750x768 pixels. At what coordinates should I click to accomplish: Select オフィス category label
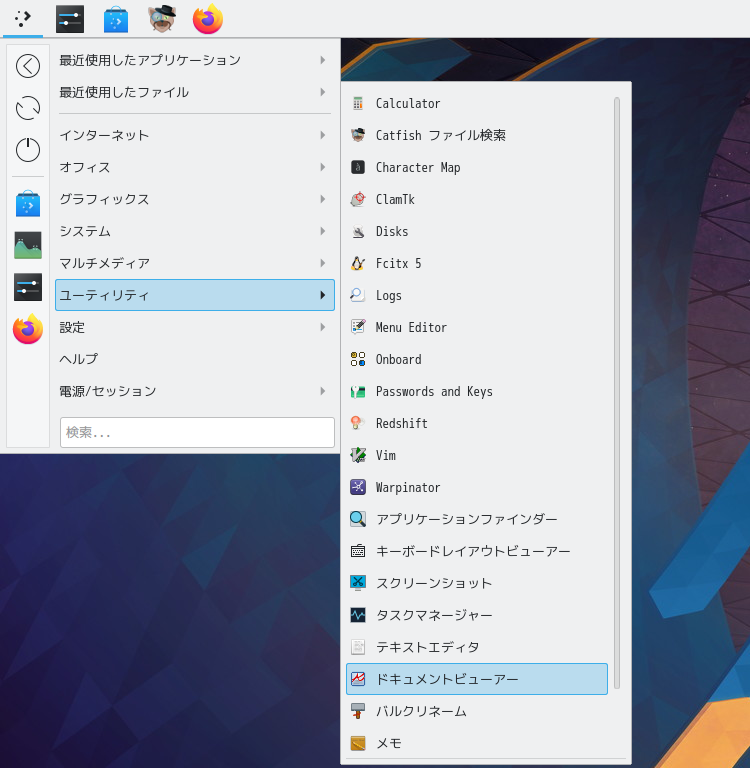pos(85,168)
